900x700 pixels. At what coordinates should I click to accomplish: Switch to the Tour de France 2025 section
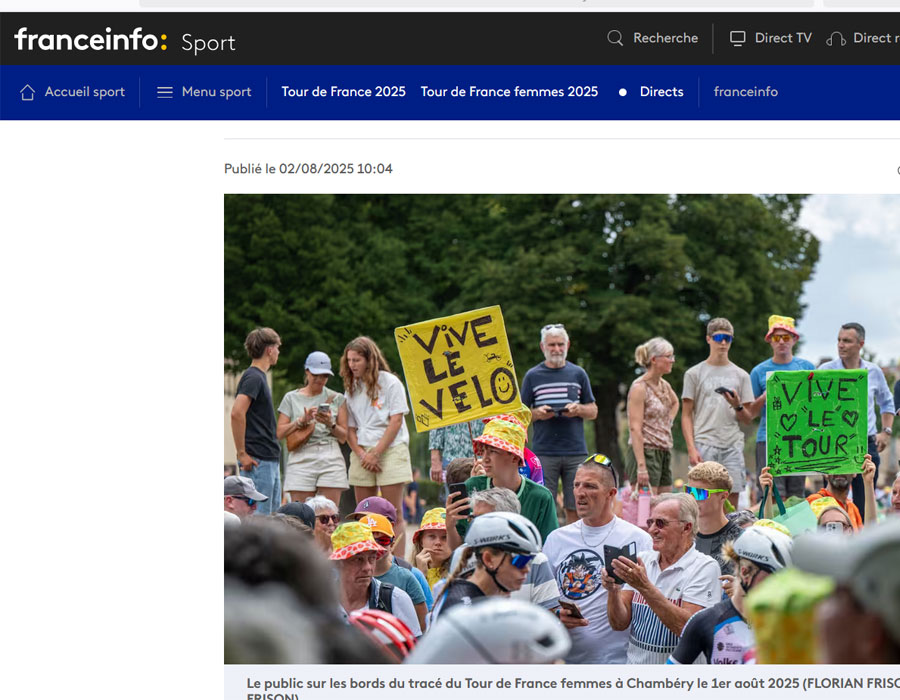(343, 91)
